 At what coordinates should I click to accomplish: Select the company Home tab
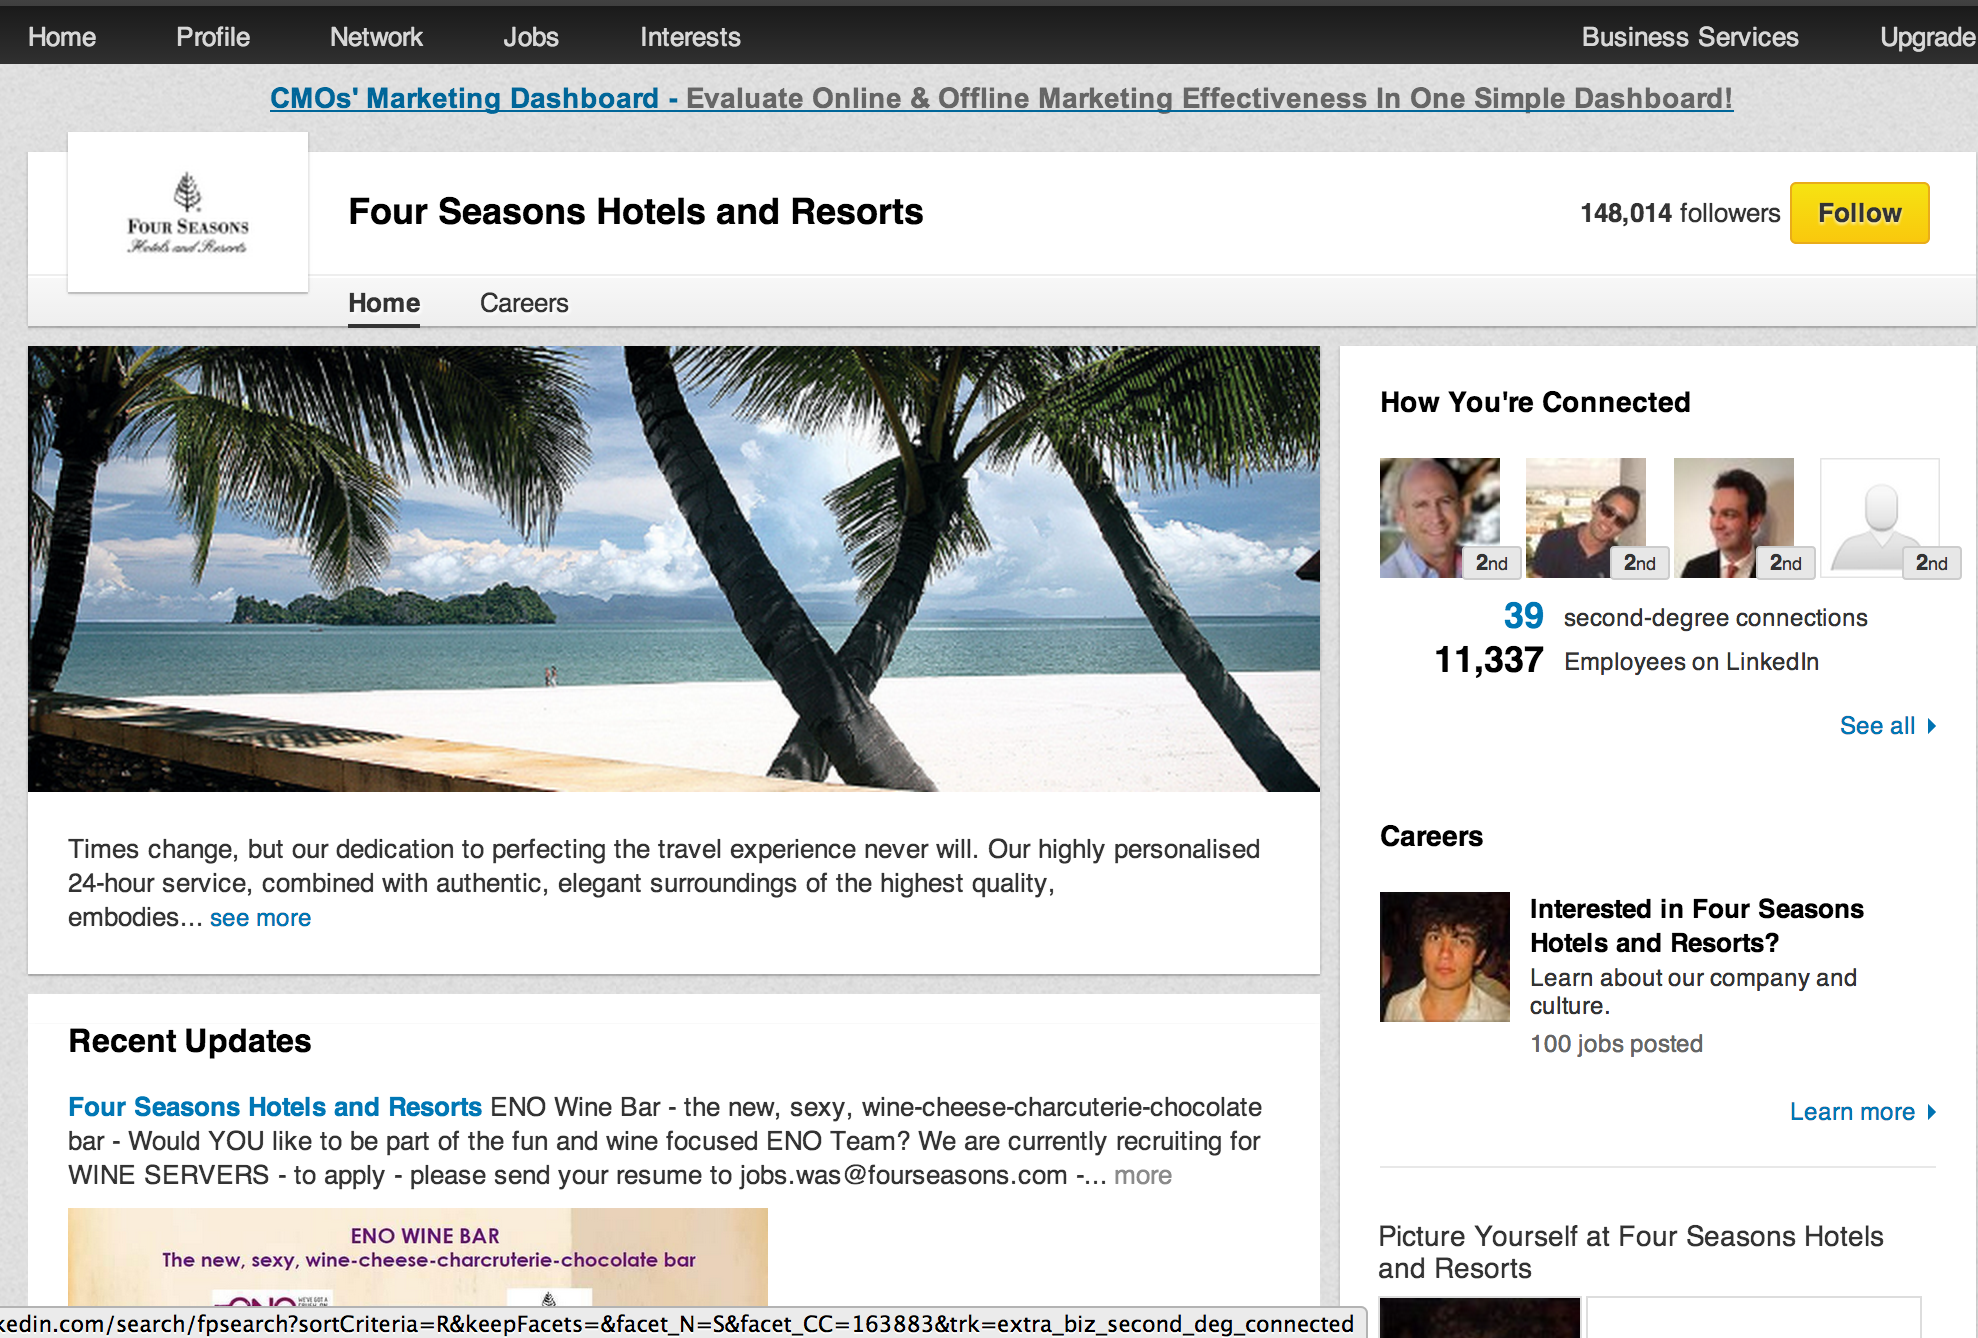(x=384, y=303)
